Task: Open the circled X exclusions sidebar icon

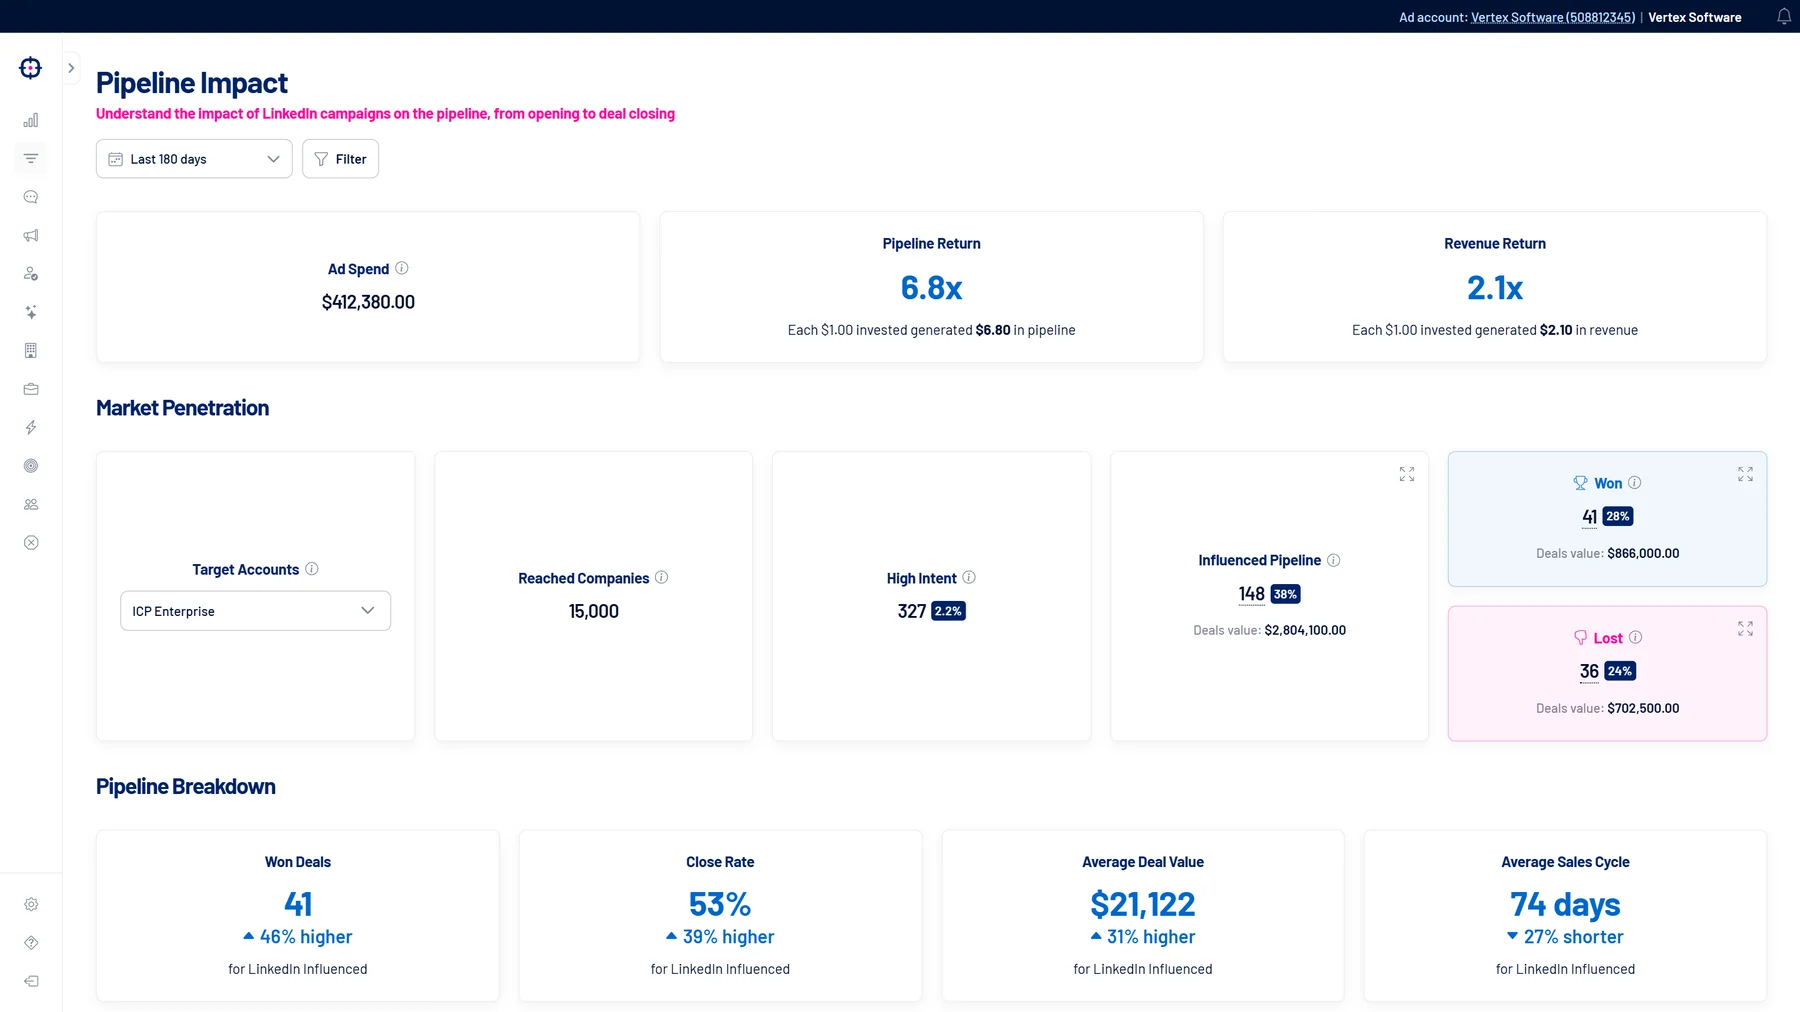Action: pos(31,543)
